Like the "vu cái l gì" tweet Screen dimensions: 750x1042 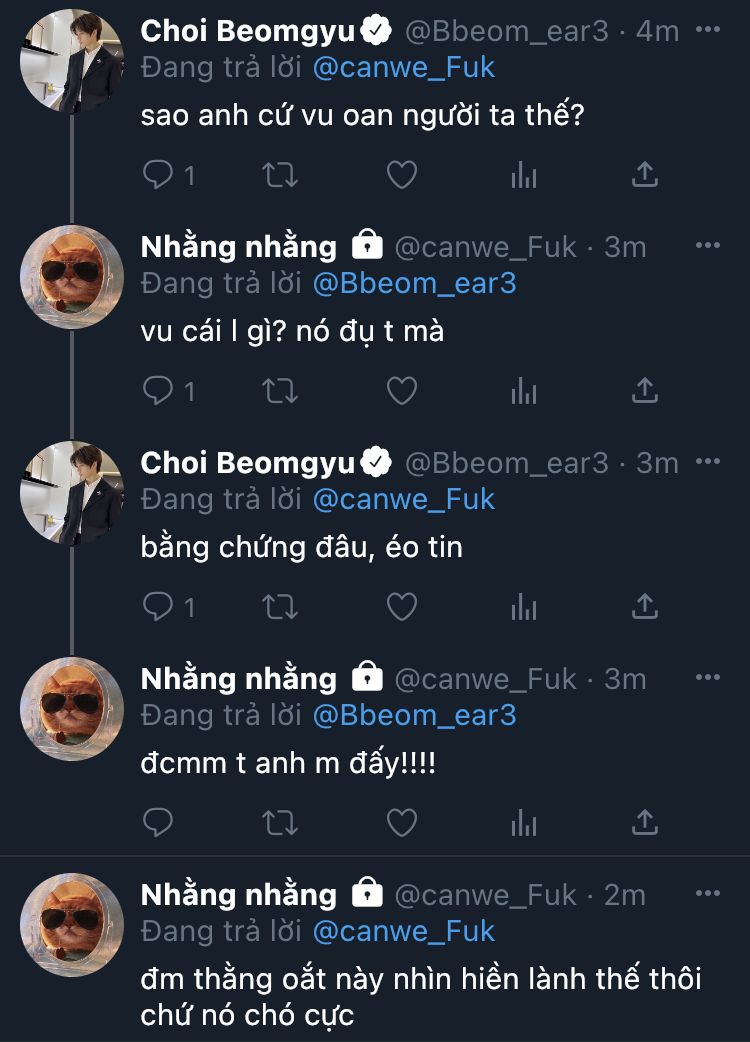401,391
